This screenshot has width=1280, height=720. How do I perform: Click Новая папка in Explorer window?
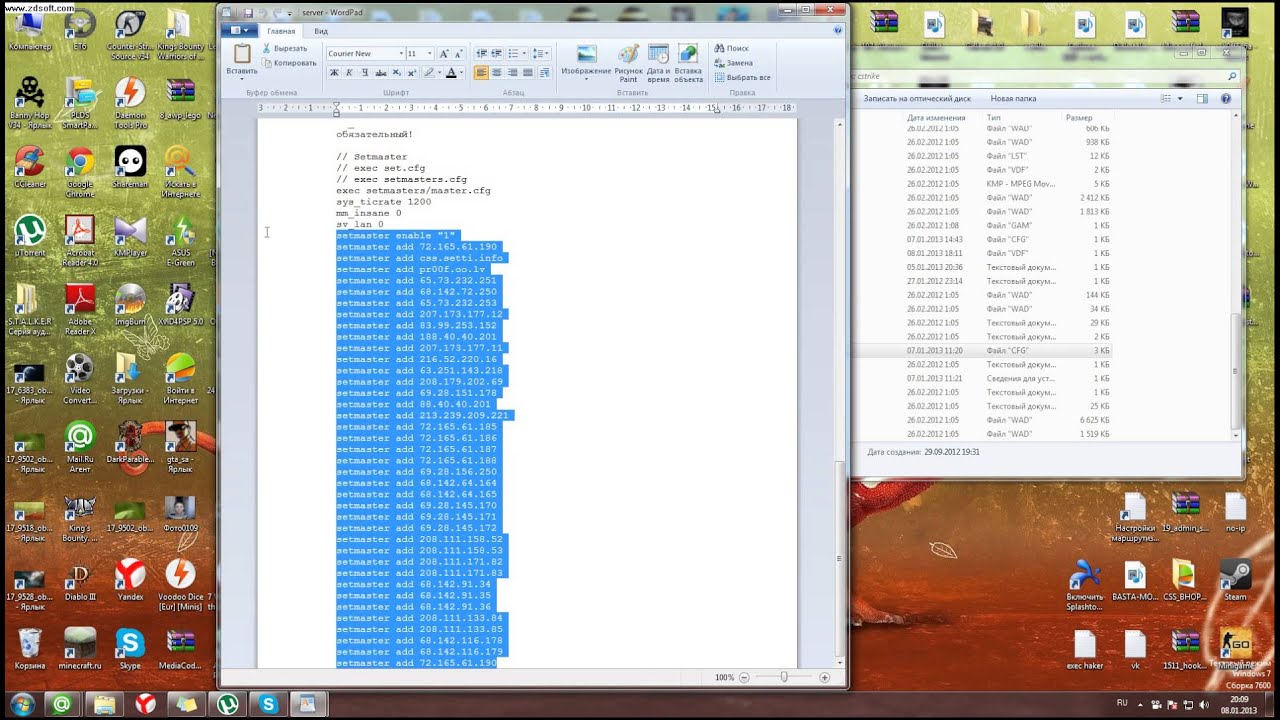[1013, 99]
